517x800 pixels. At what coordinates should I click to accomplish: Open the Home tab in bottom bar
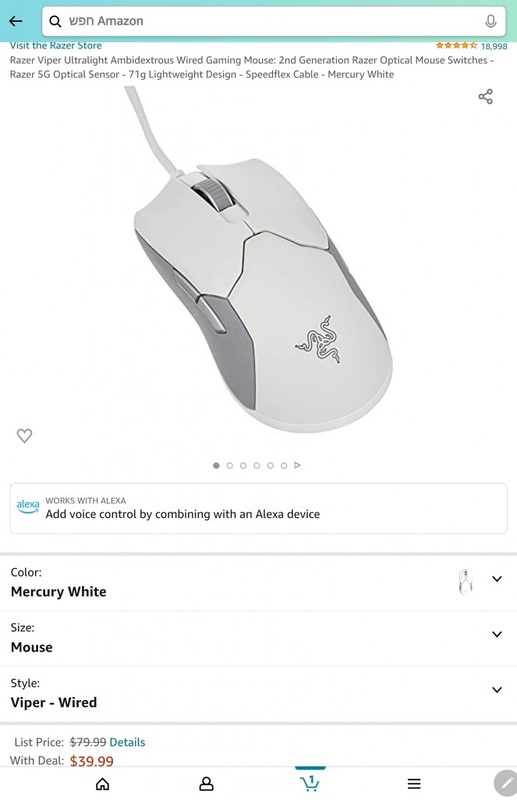103,784
